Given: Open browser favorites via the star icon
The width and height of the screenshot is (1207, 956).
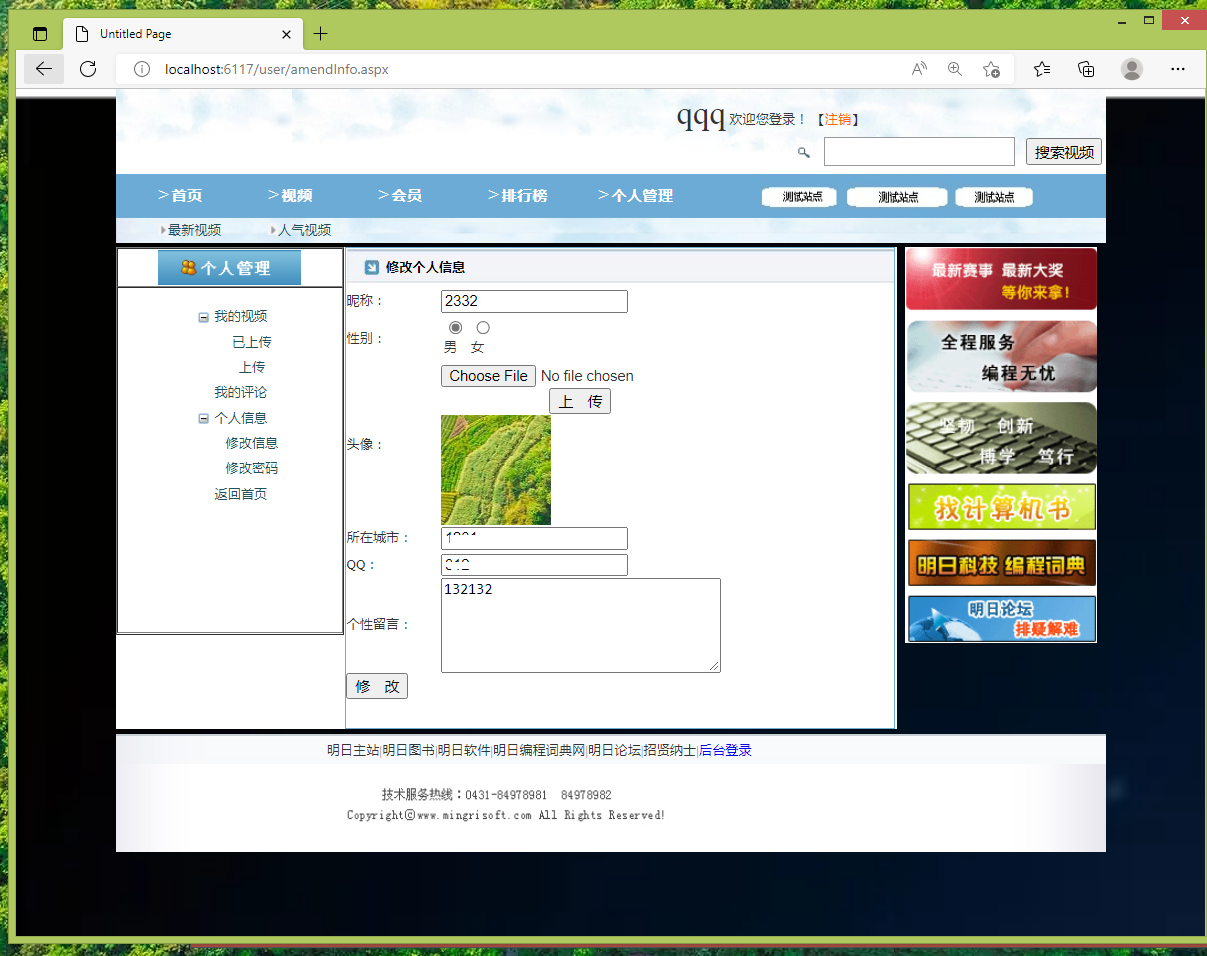Looking at the screenshot, I should (x=1041, y=69).
